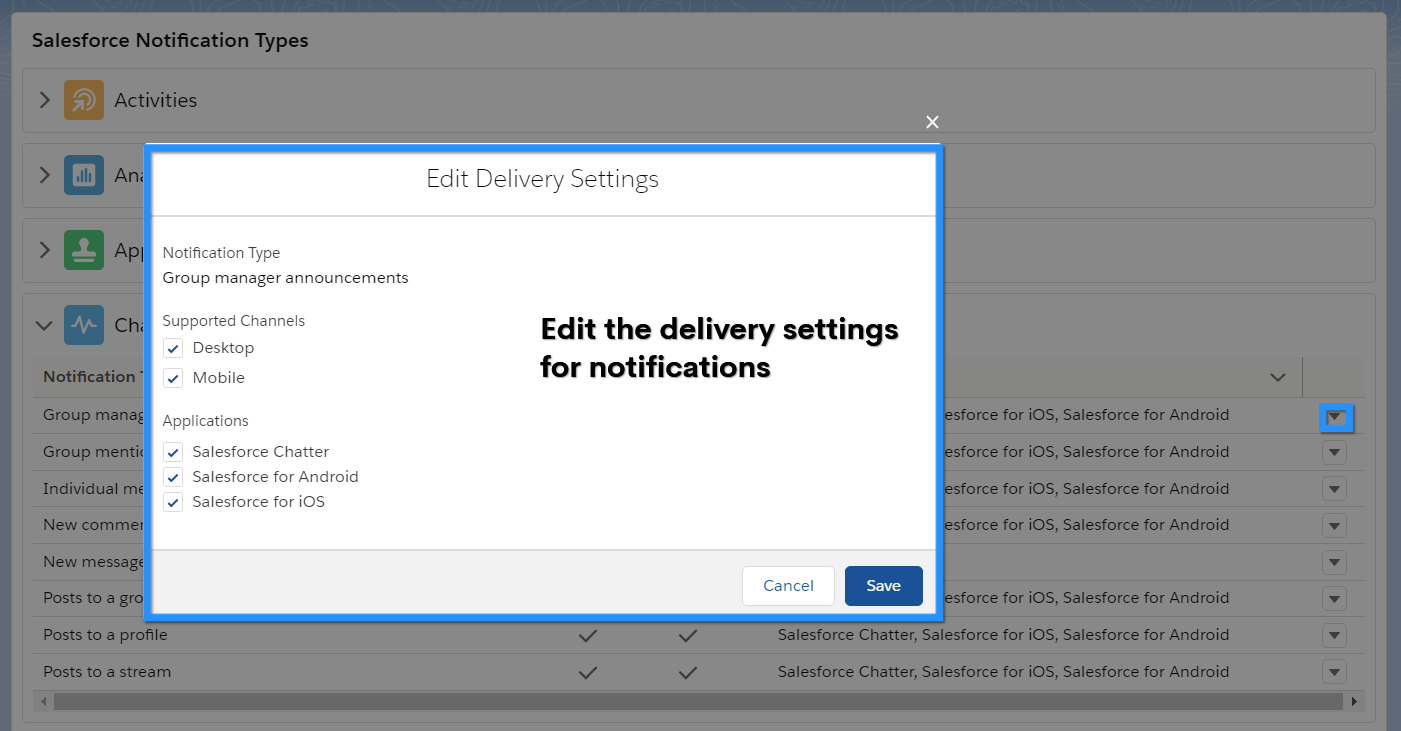This screenshot has height=731, width=1401.
Task: Click the Save button
Action: click(x=883, y=586)
